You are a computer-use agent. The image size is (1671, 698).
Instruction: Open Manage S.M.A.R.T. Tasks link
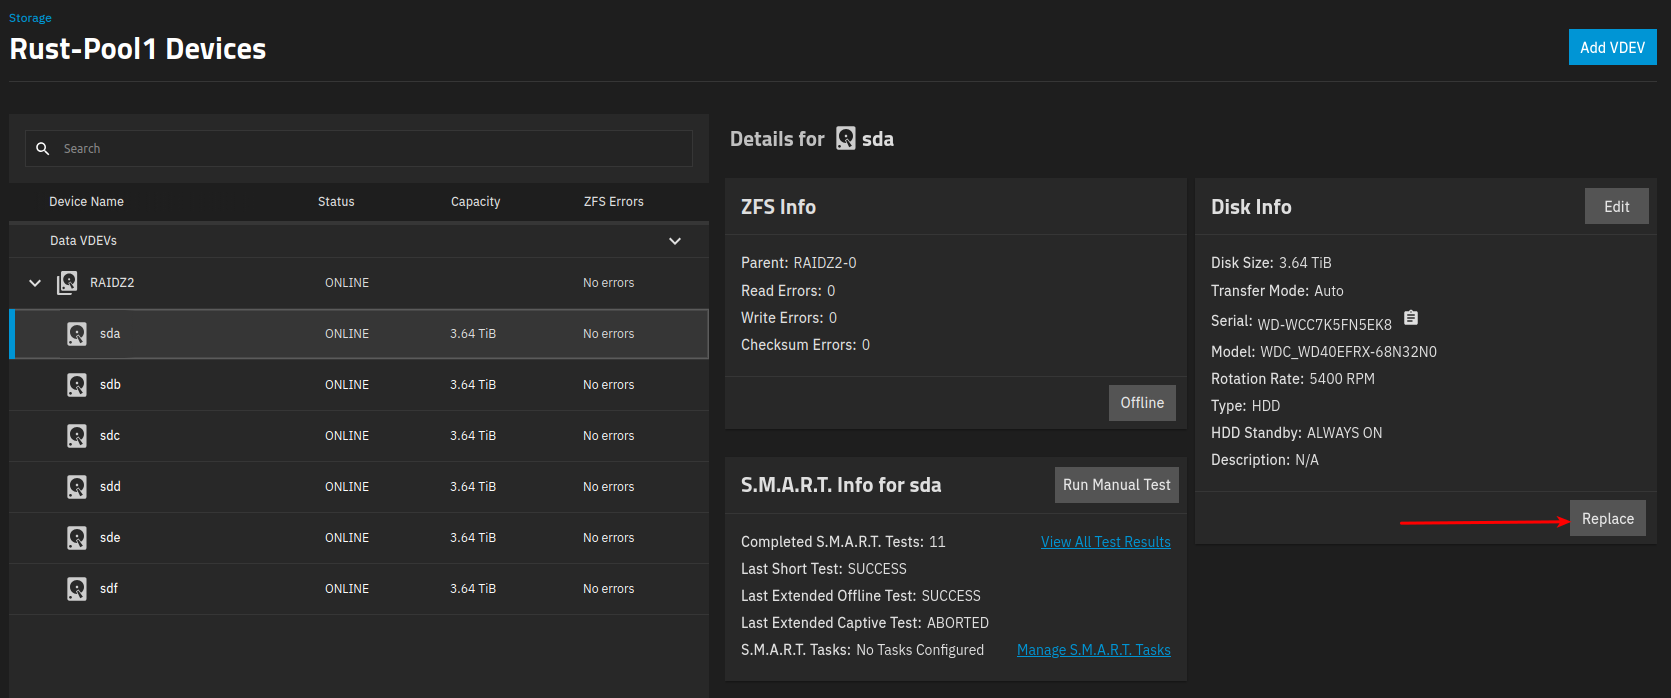pos(1093,650)
